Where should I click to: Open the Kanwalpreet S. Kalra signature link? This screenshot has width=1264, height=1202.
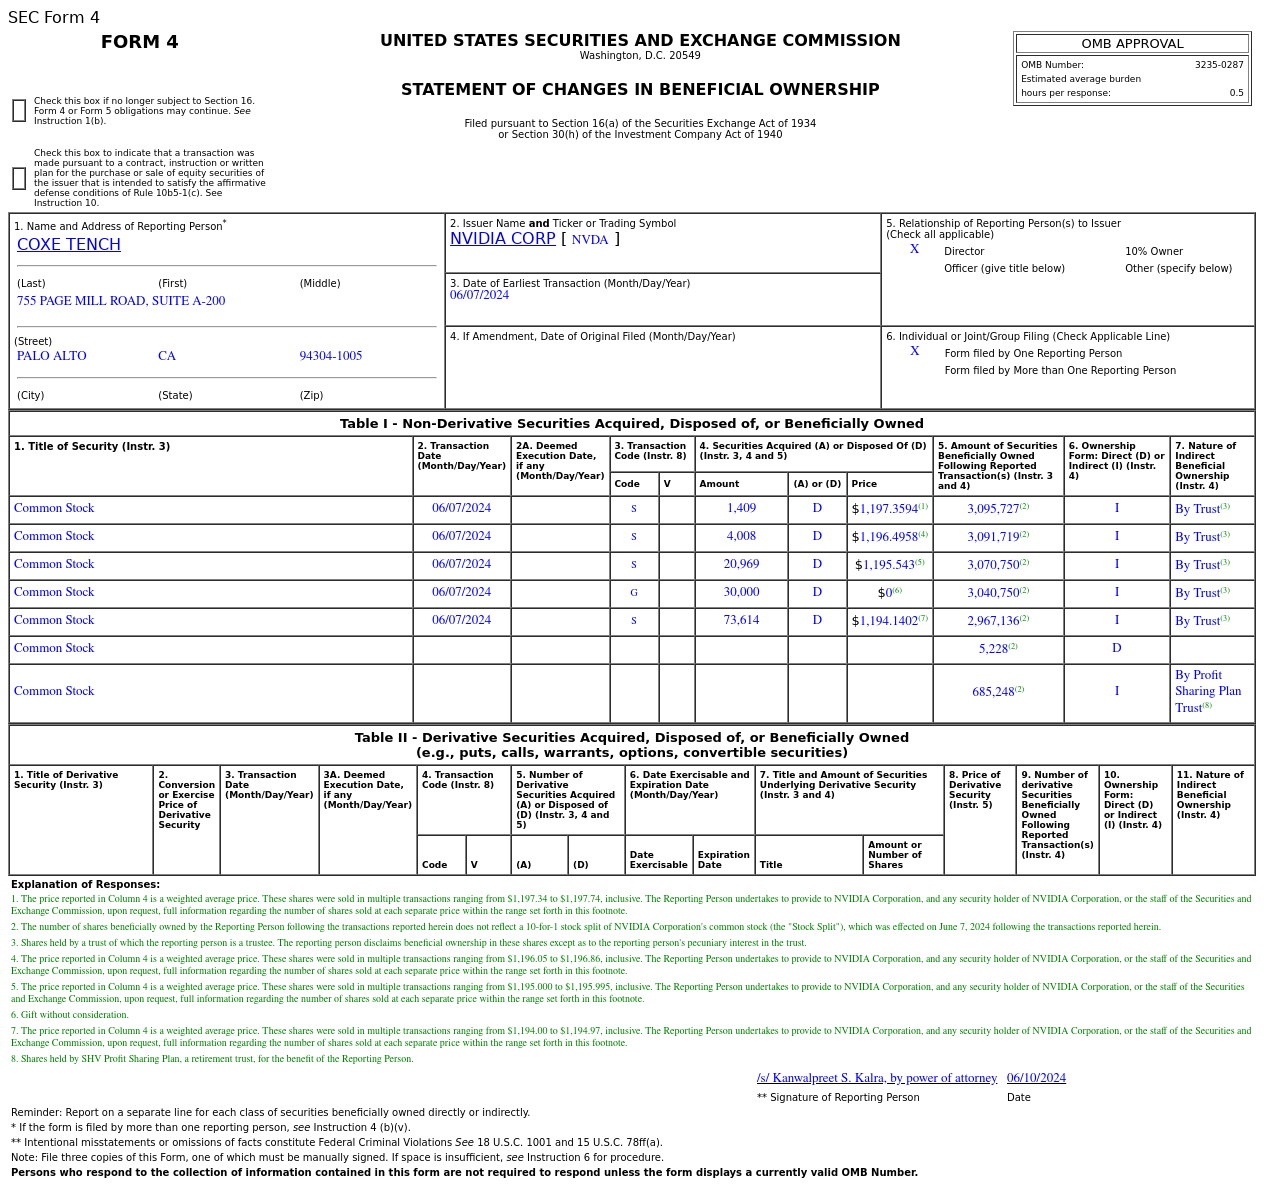pos(877,1078)
